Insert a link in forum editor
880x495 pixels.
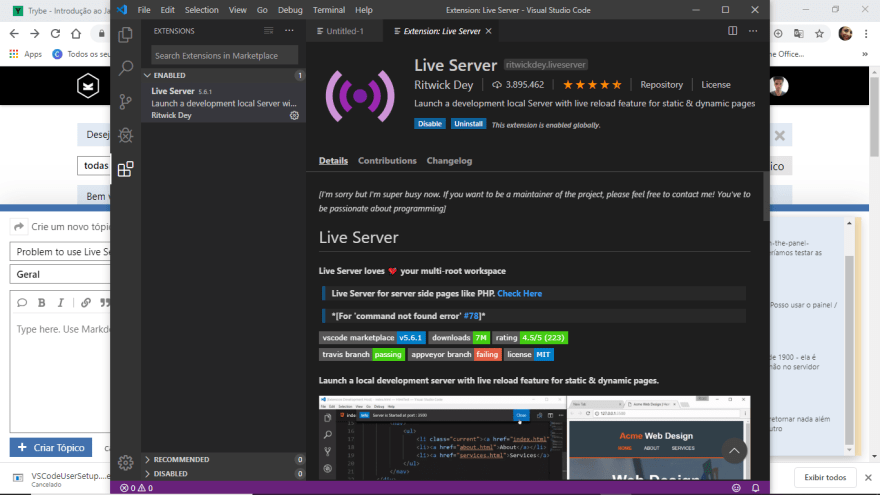point(85,302)
